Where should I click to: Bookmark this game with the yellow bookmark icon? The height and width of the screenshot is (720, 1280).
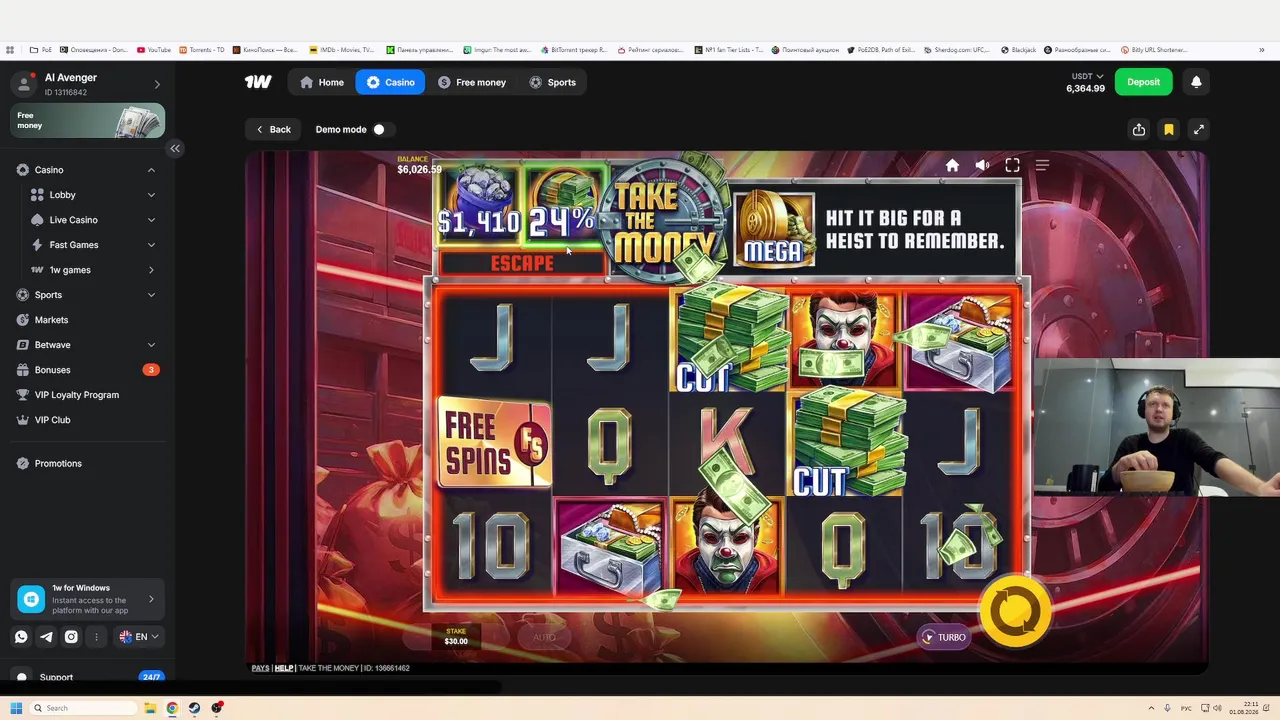(x=1169, y=129)
